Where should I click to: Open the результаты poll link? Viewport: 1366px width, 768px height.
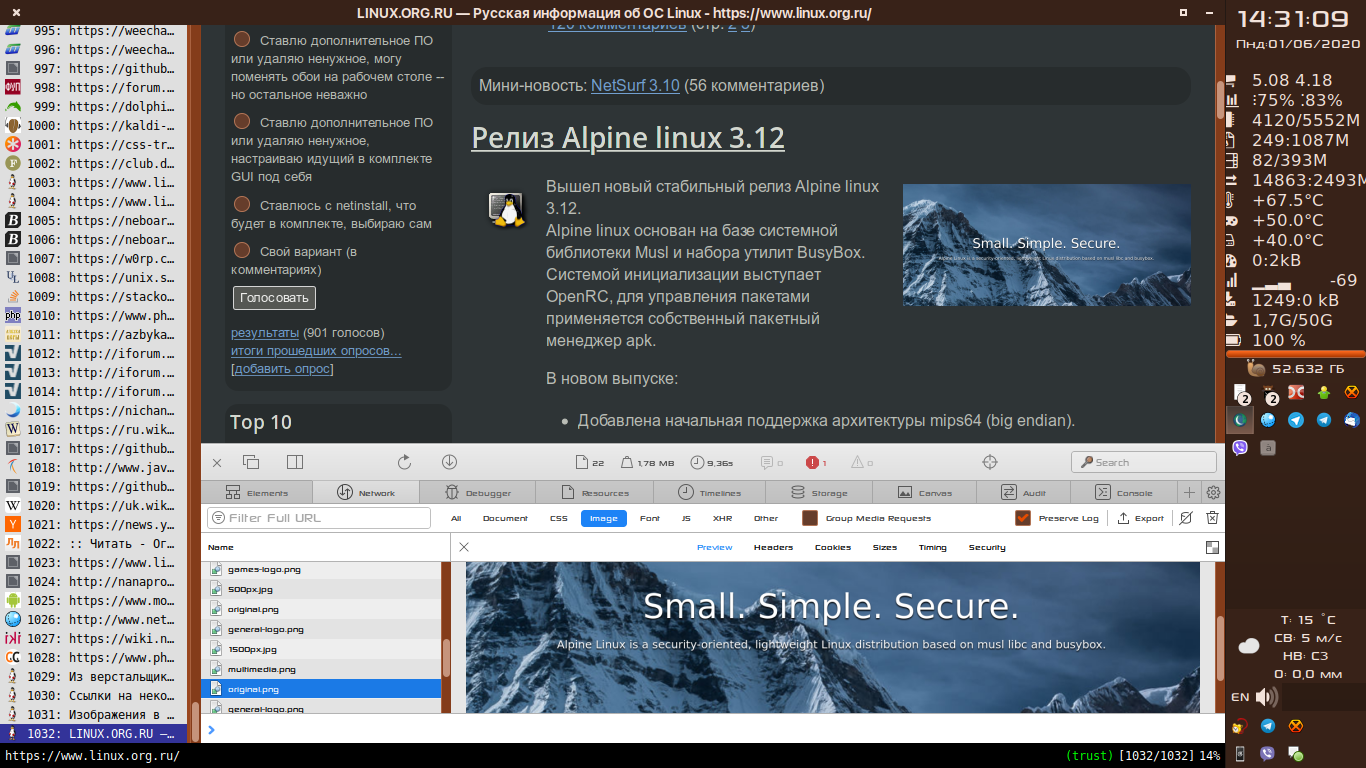coord(265,332)
